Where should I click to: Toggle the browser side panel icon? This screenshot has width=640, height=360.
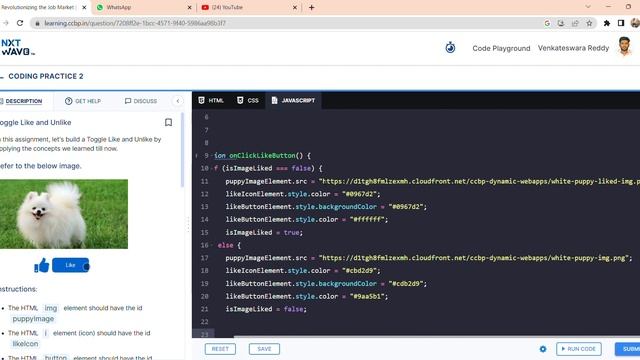pos(621,23)
